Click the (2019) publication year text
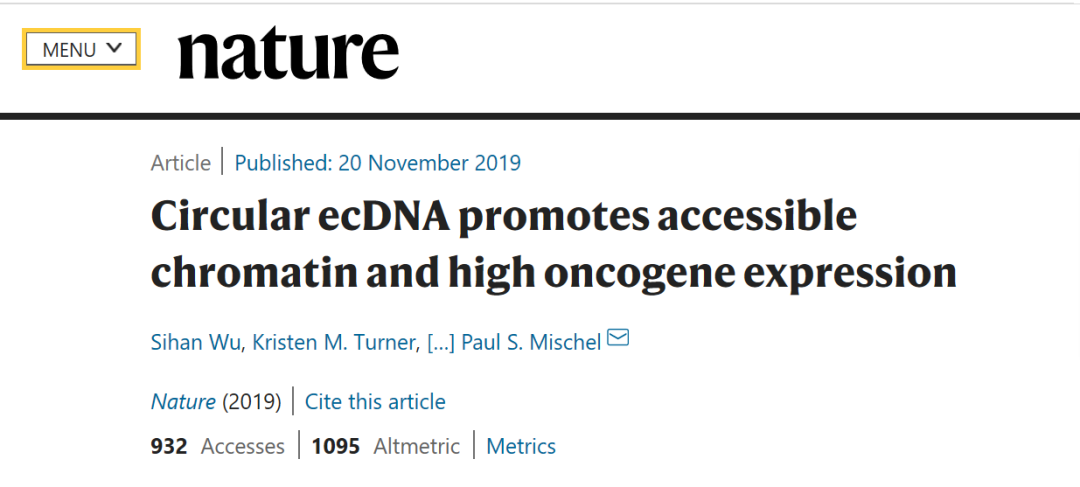Screen dimensions: 1080x487 (252, 401)
